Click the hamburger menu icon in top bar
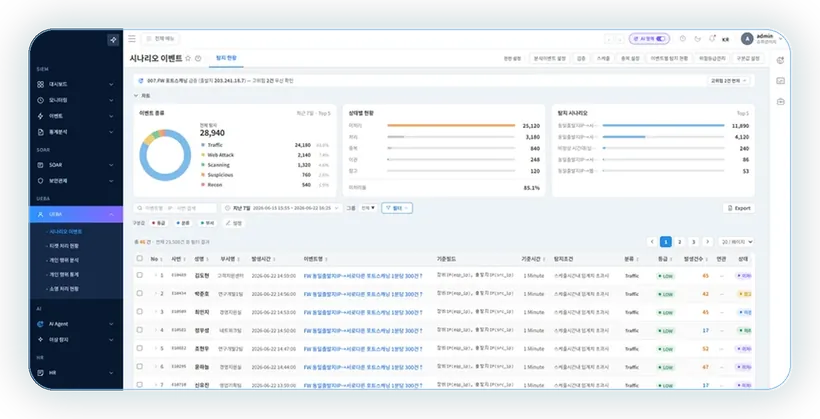Screen dimensions: 820x419 [132, 39]
